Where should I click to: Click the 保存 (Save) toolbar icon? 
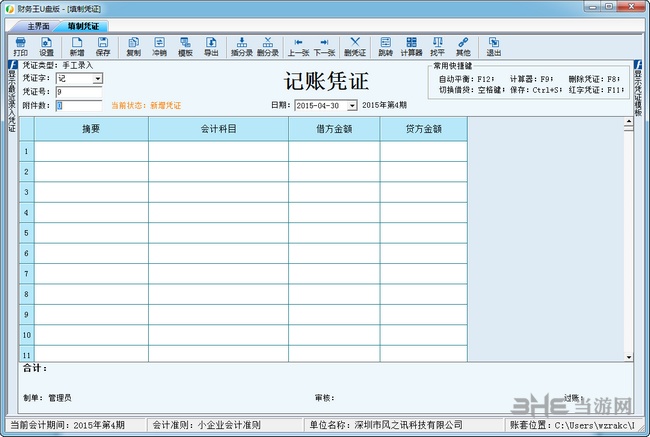(103, 46)
